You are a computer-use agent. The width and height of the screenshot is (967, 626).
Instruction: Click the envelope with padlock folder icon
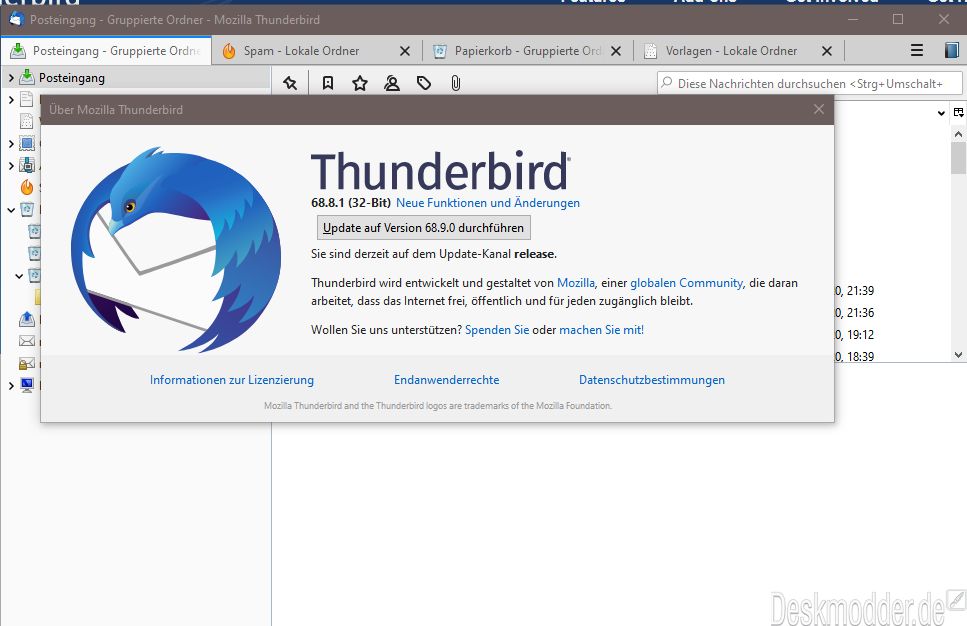(x=27, y=363)
